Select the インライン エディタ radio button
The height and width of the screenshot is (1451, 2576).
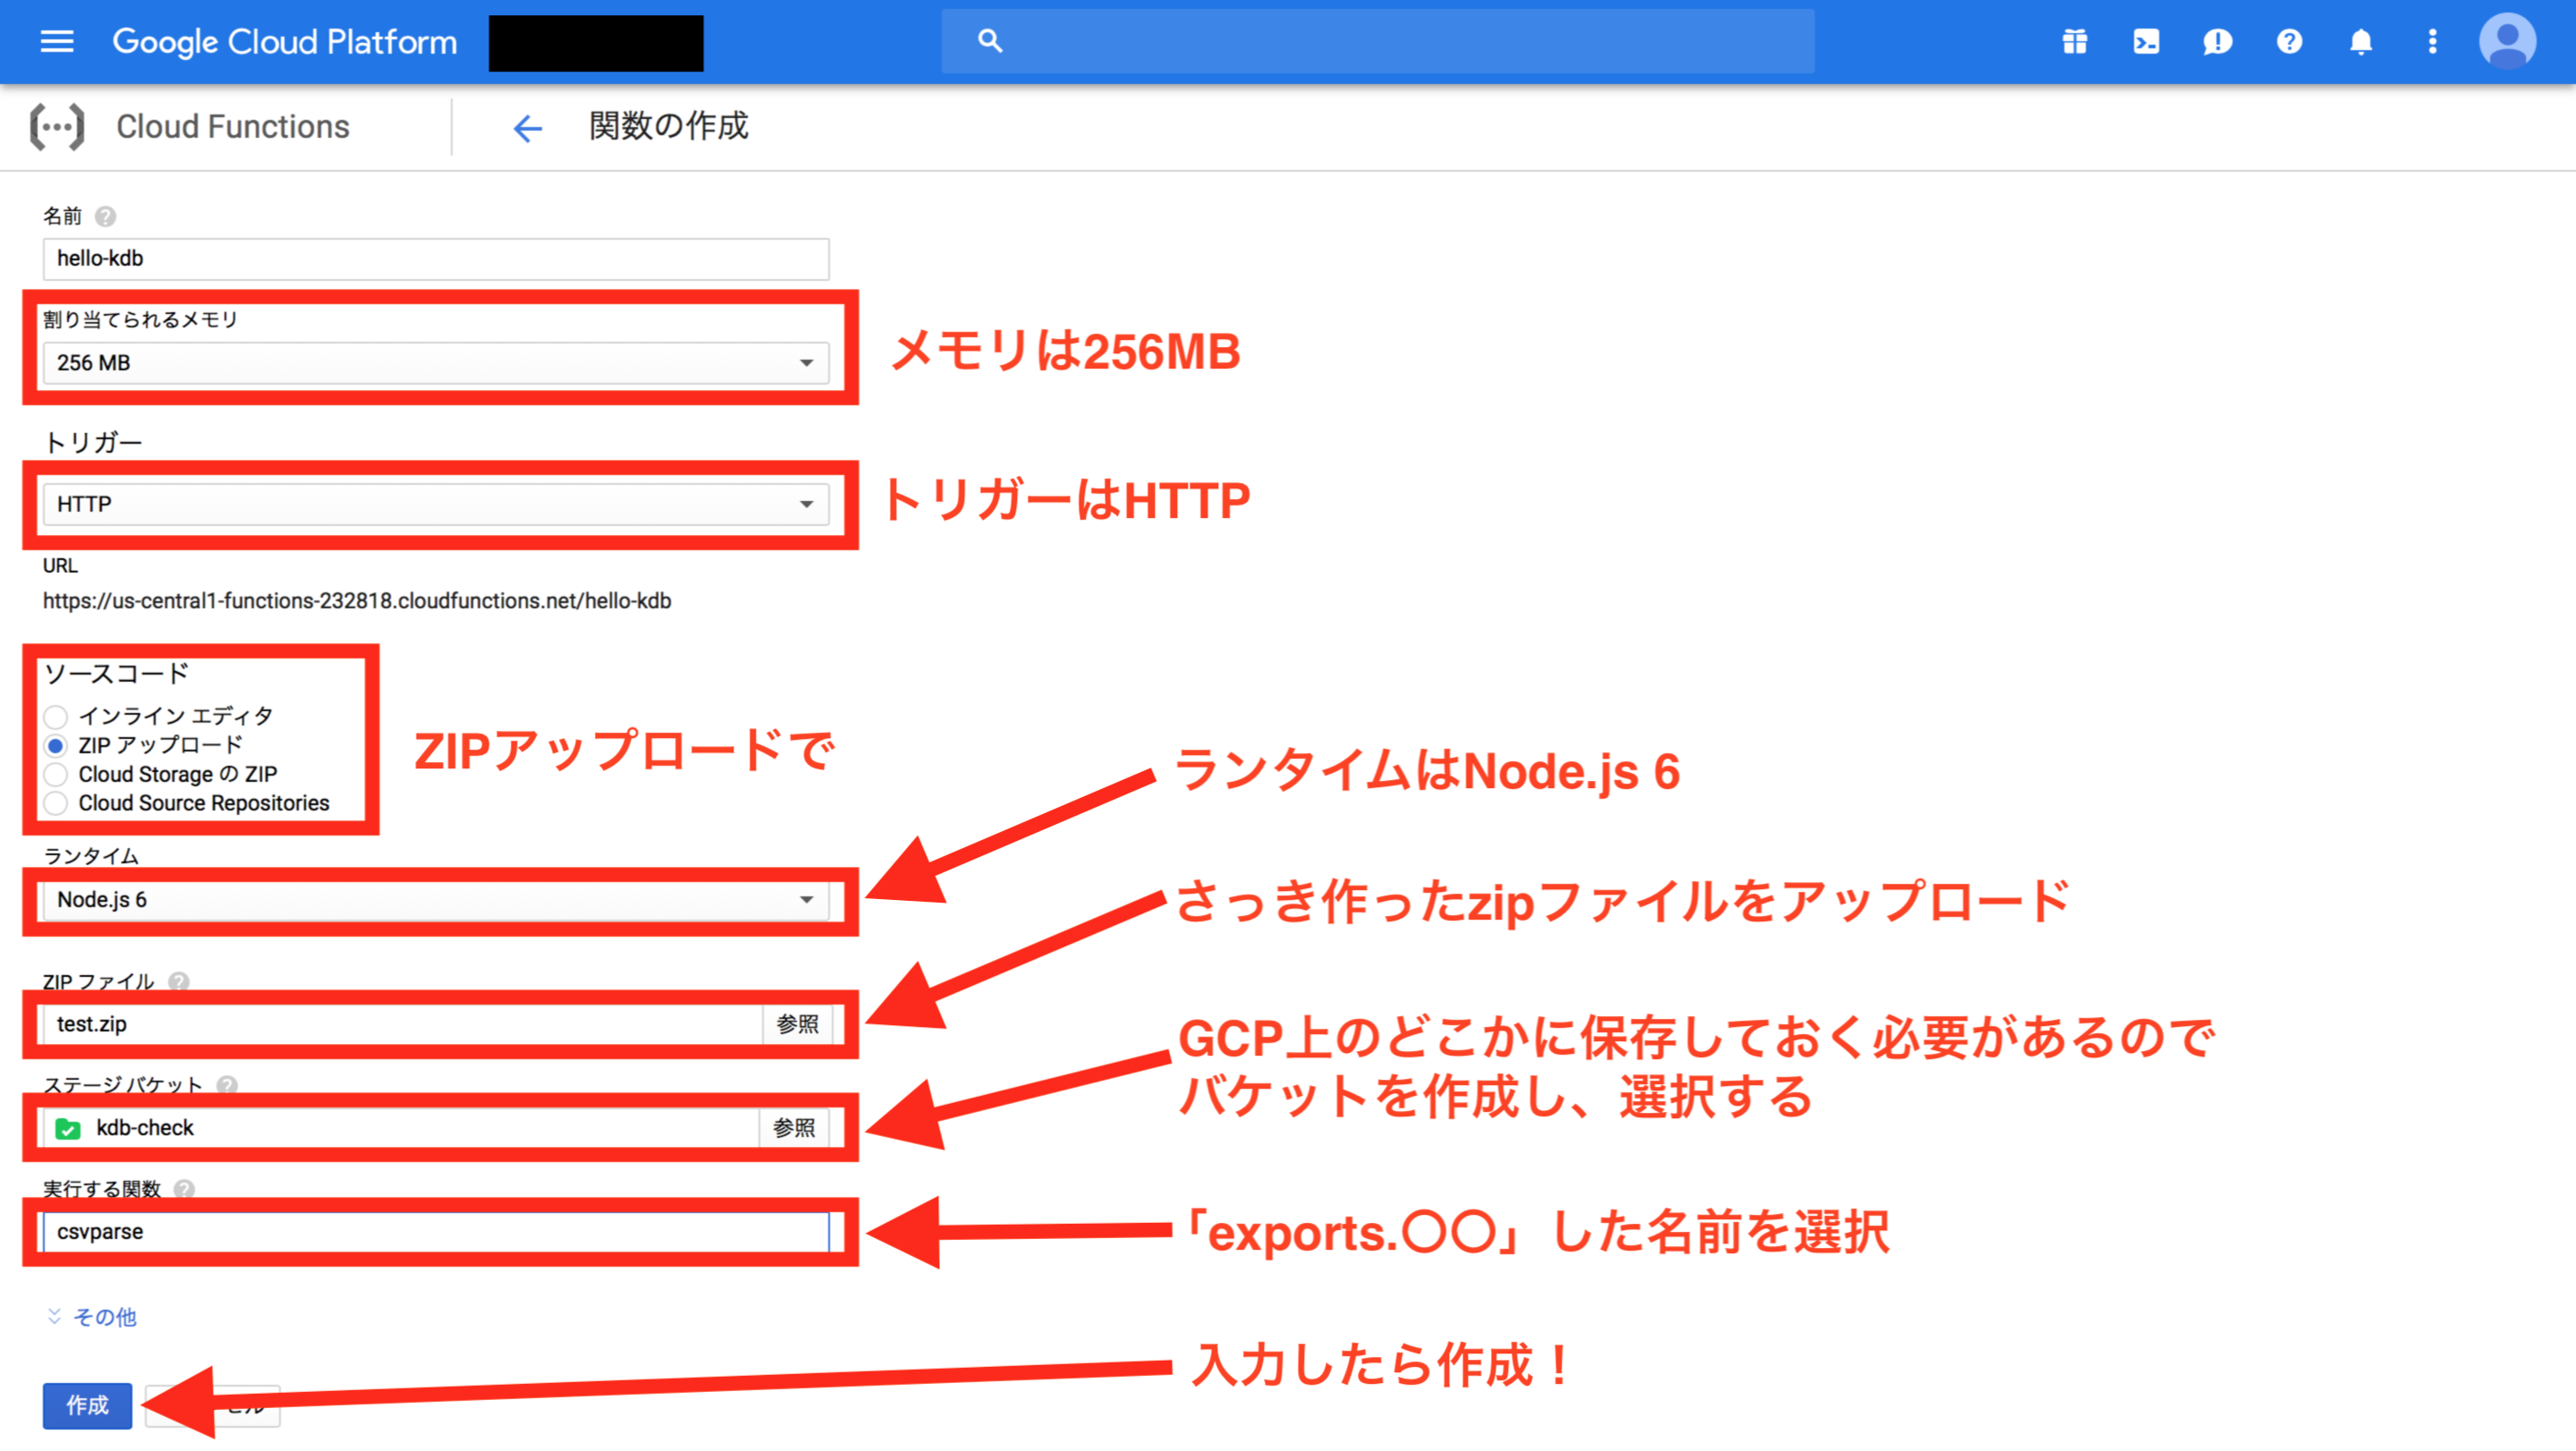(x=57, y=715)
